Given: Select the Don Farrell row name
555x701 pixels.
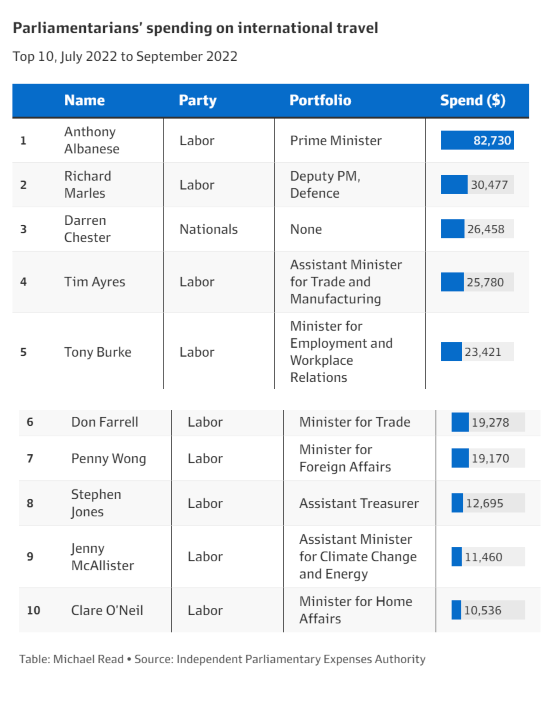Looking at the screenshot, I should click(105, 422).
